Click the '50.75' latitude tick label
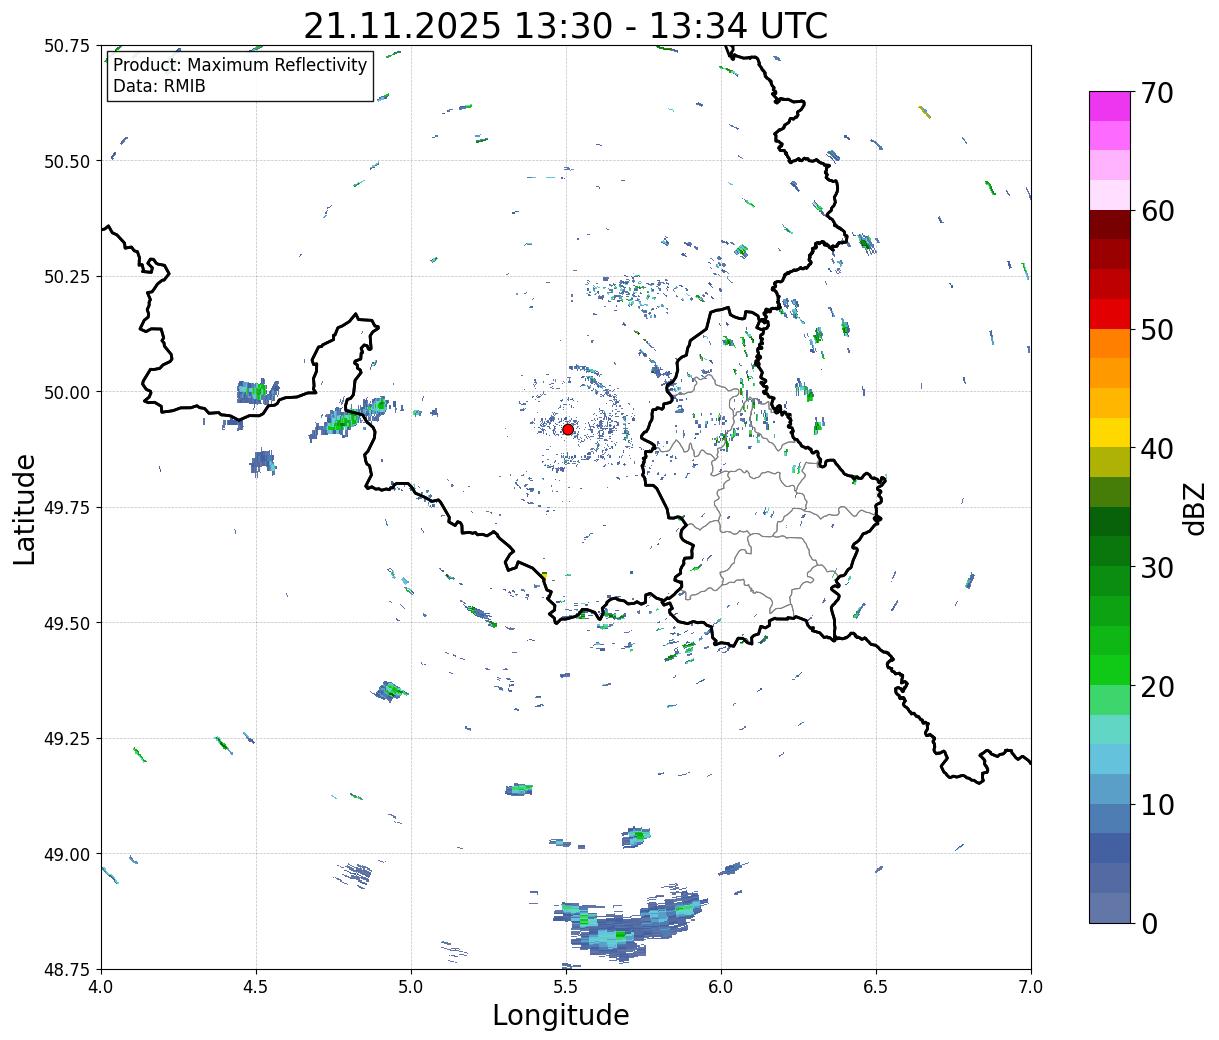 coord(67,46)
